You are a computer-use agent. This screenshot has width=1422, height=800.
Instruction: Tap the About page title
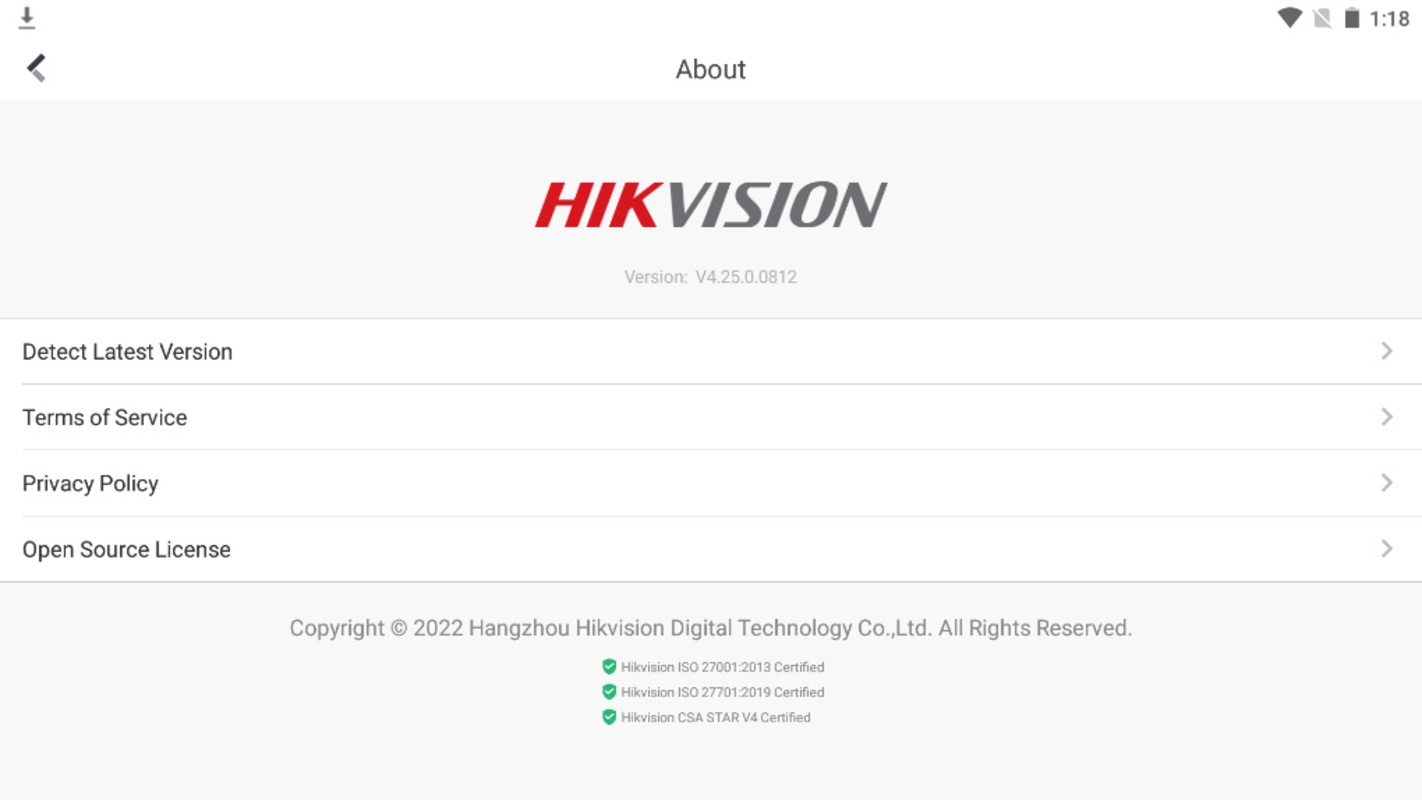711,69
